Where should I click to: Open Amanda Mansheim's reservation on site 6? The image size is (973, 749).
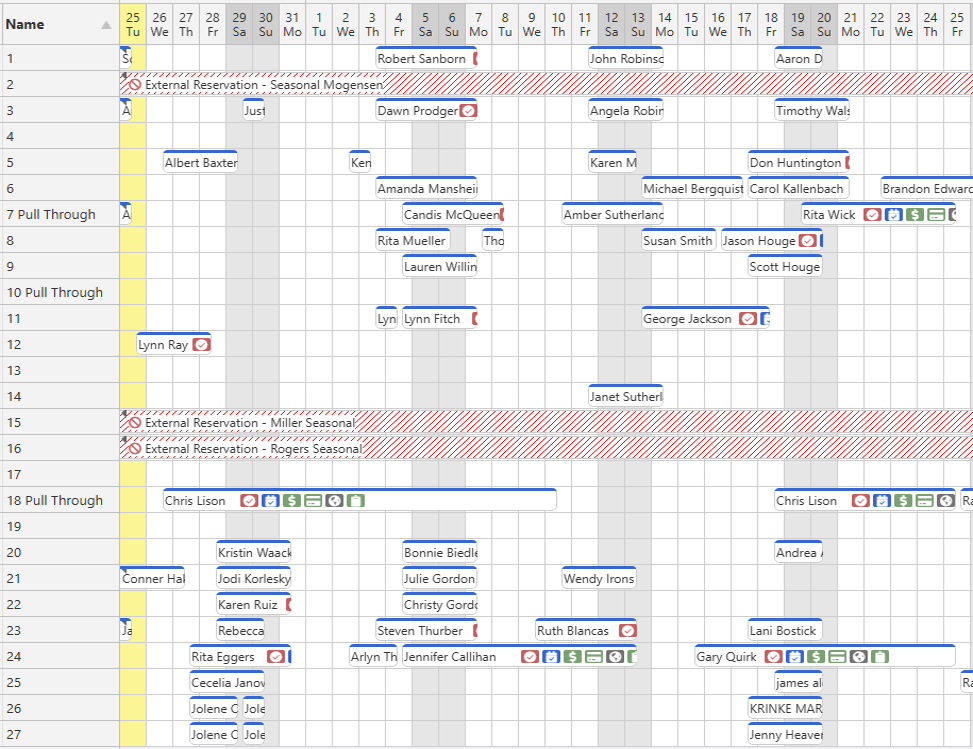point(426,189)
